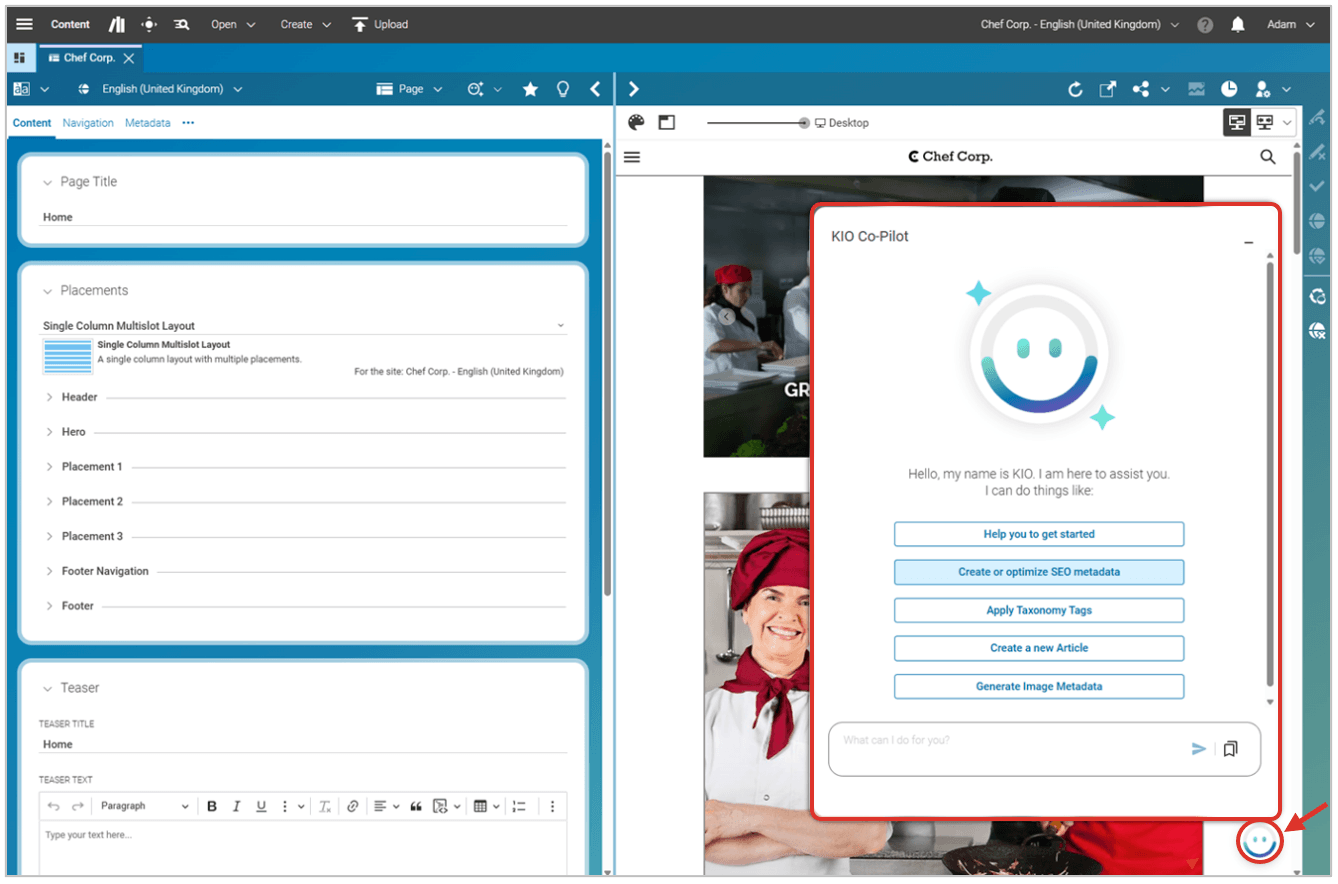Toggle underline formatting in teaser text
The height and width of the screenshot is (884, 1338).
pos(262,807)
